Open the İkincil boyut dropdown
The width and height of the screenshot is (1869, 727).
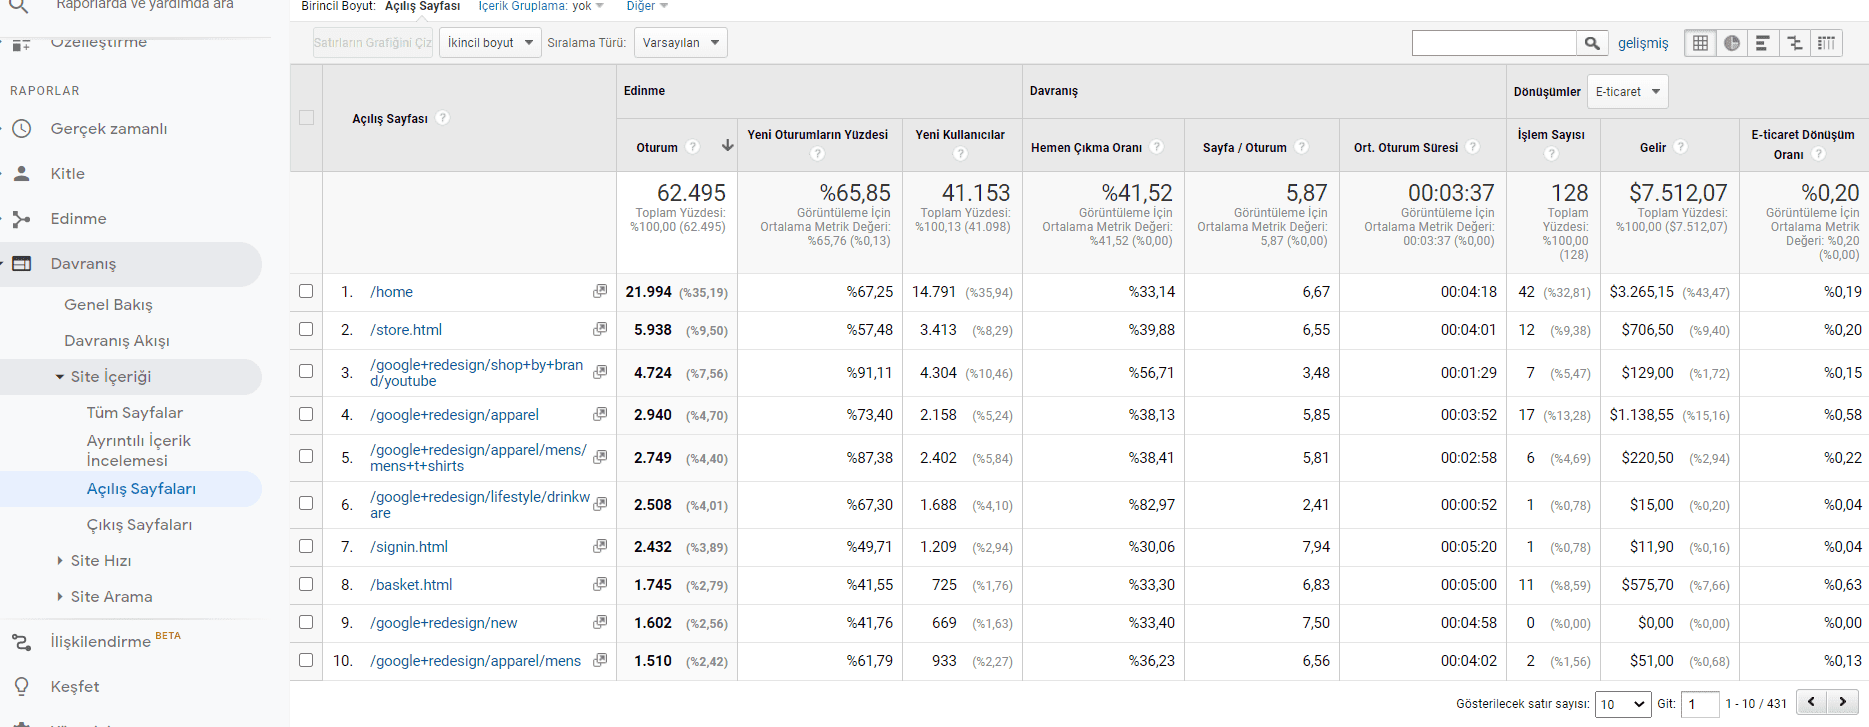[x=490, y=43]
